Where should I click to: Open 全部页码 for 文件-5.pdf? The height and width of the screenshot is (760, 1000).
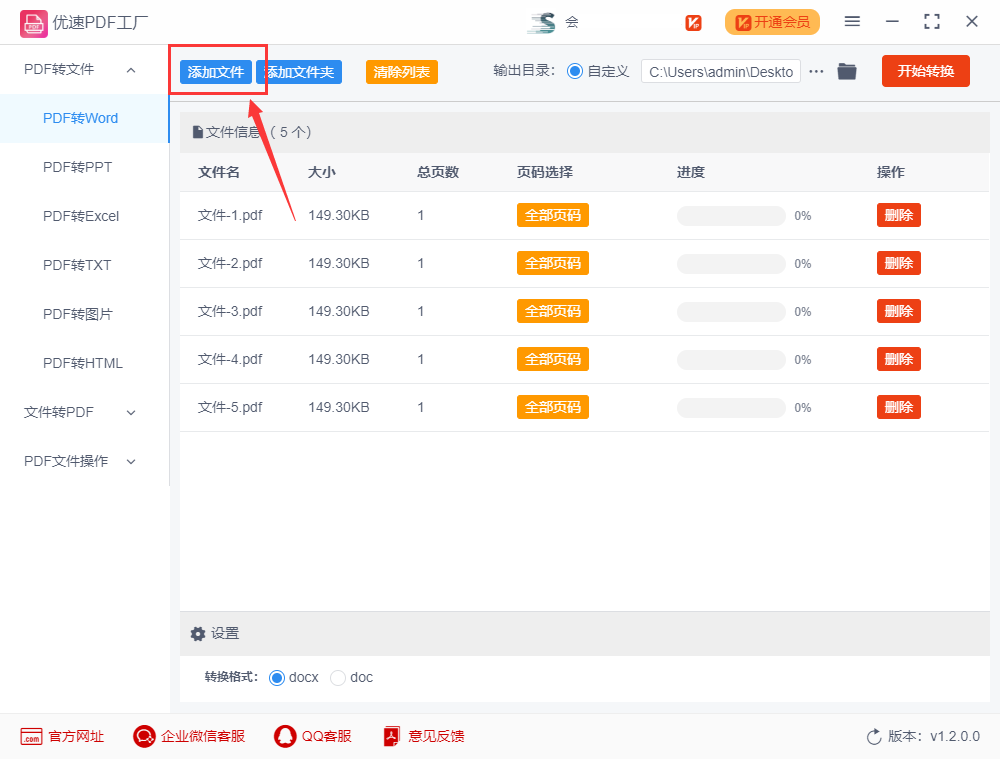(553, 407)
